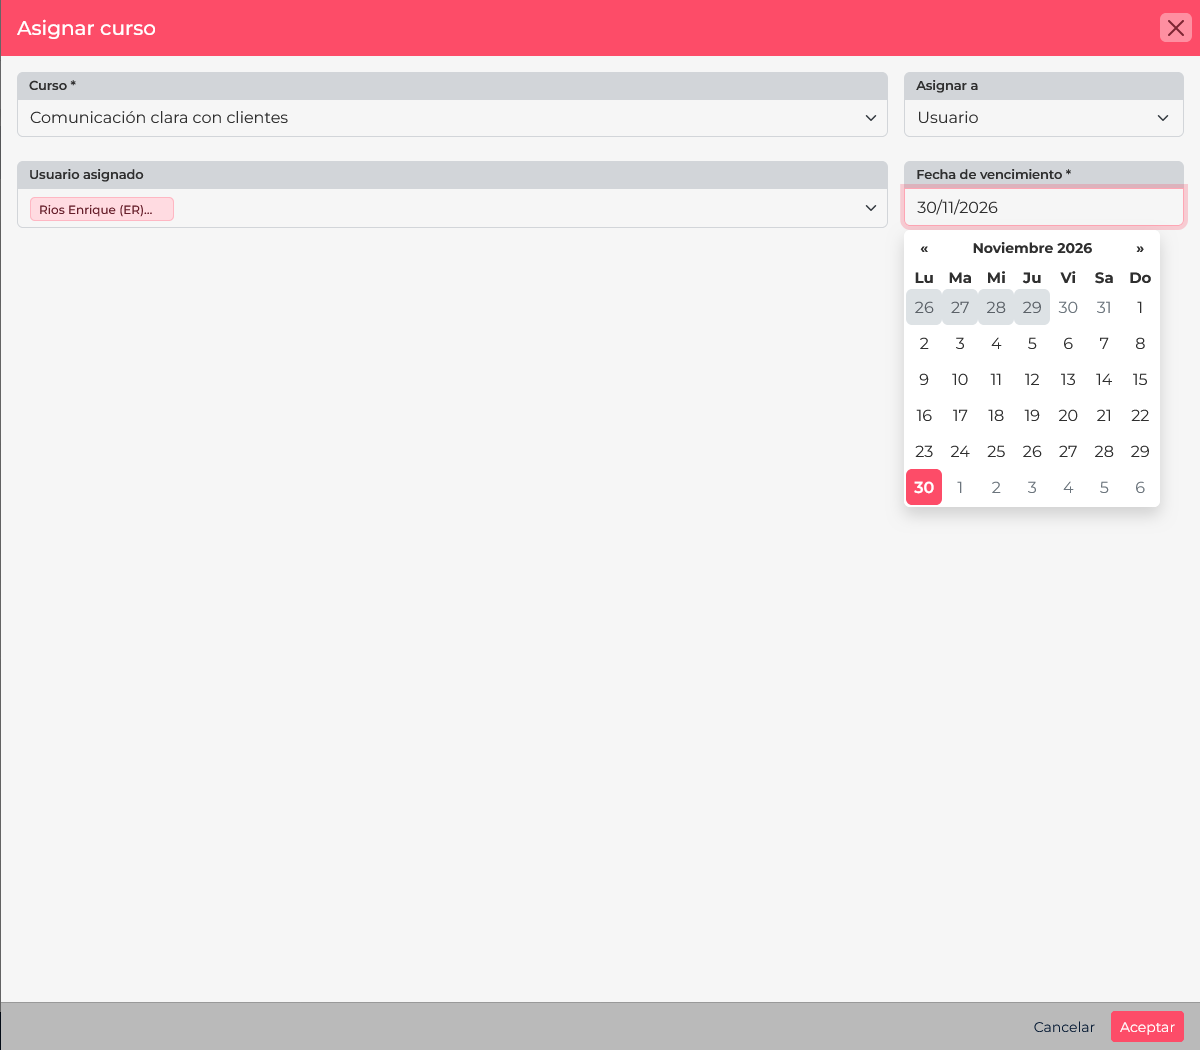
Task: Select November 23 in the calendar
Action: (x=924, y=452)
